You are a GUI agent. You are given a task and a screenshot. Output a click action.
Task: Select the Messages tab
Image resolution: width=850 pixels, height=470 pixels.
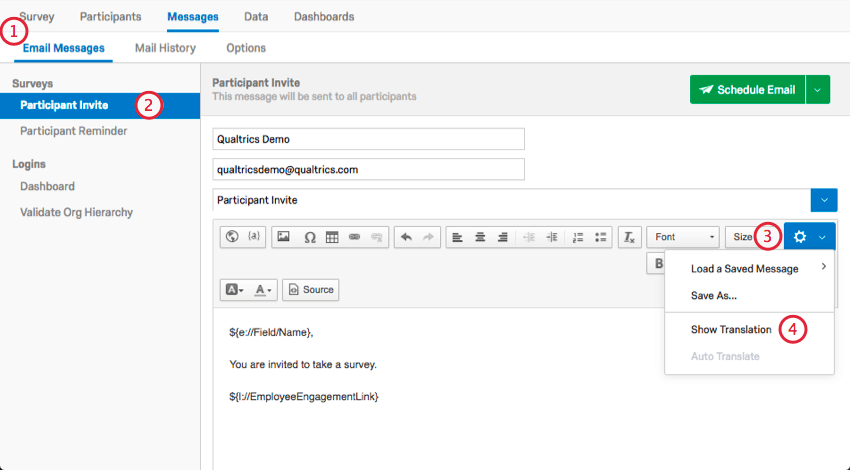click(x=193, y=17)
